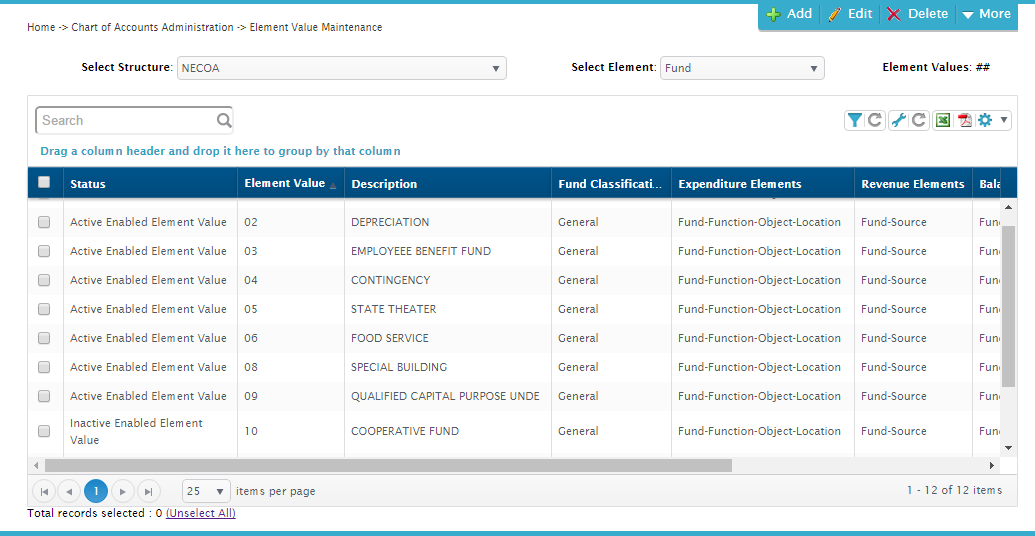Click the blue funnel filter icon

point(854,120)
